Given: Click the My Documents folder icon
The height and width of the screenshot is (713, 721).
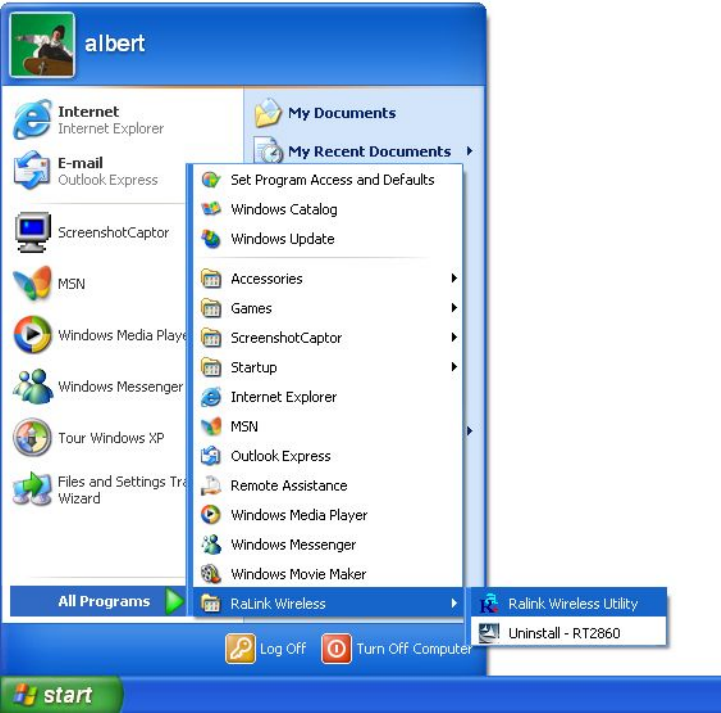Looking at the screenshot, I should (x=268, y=113).
